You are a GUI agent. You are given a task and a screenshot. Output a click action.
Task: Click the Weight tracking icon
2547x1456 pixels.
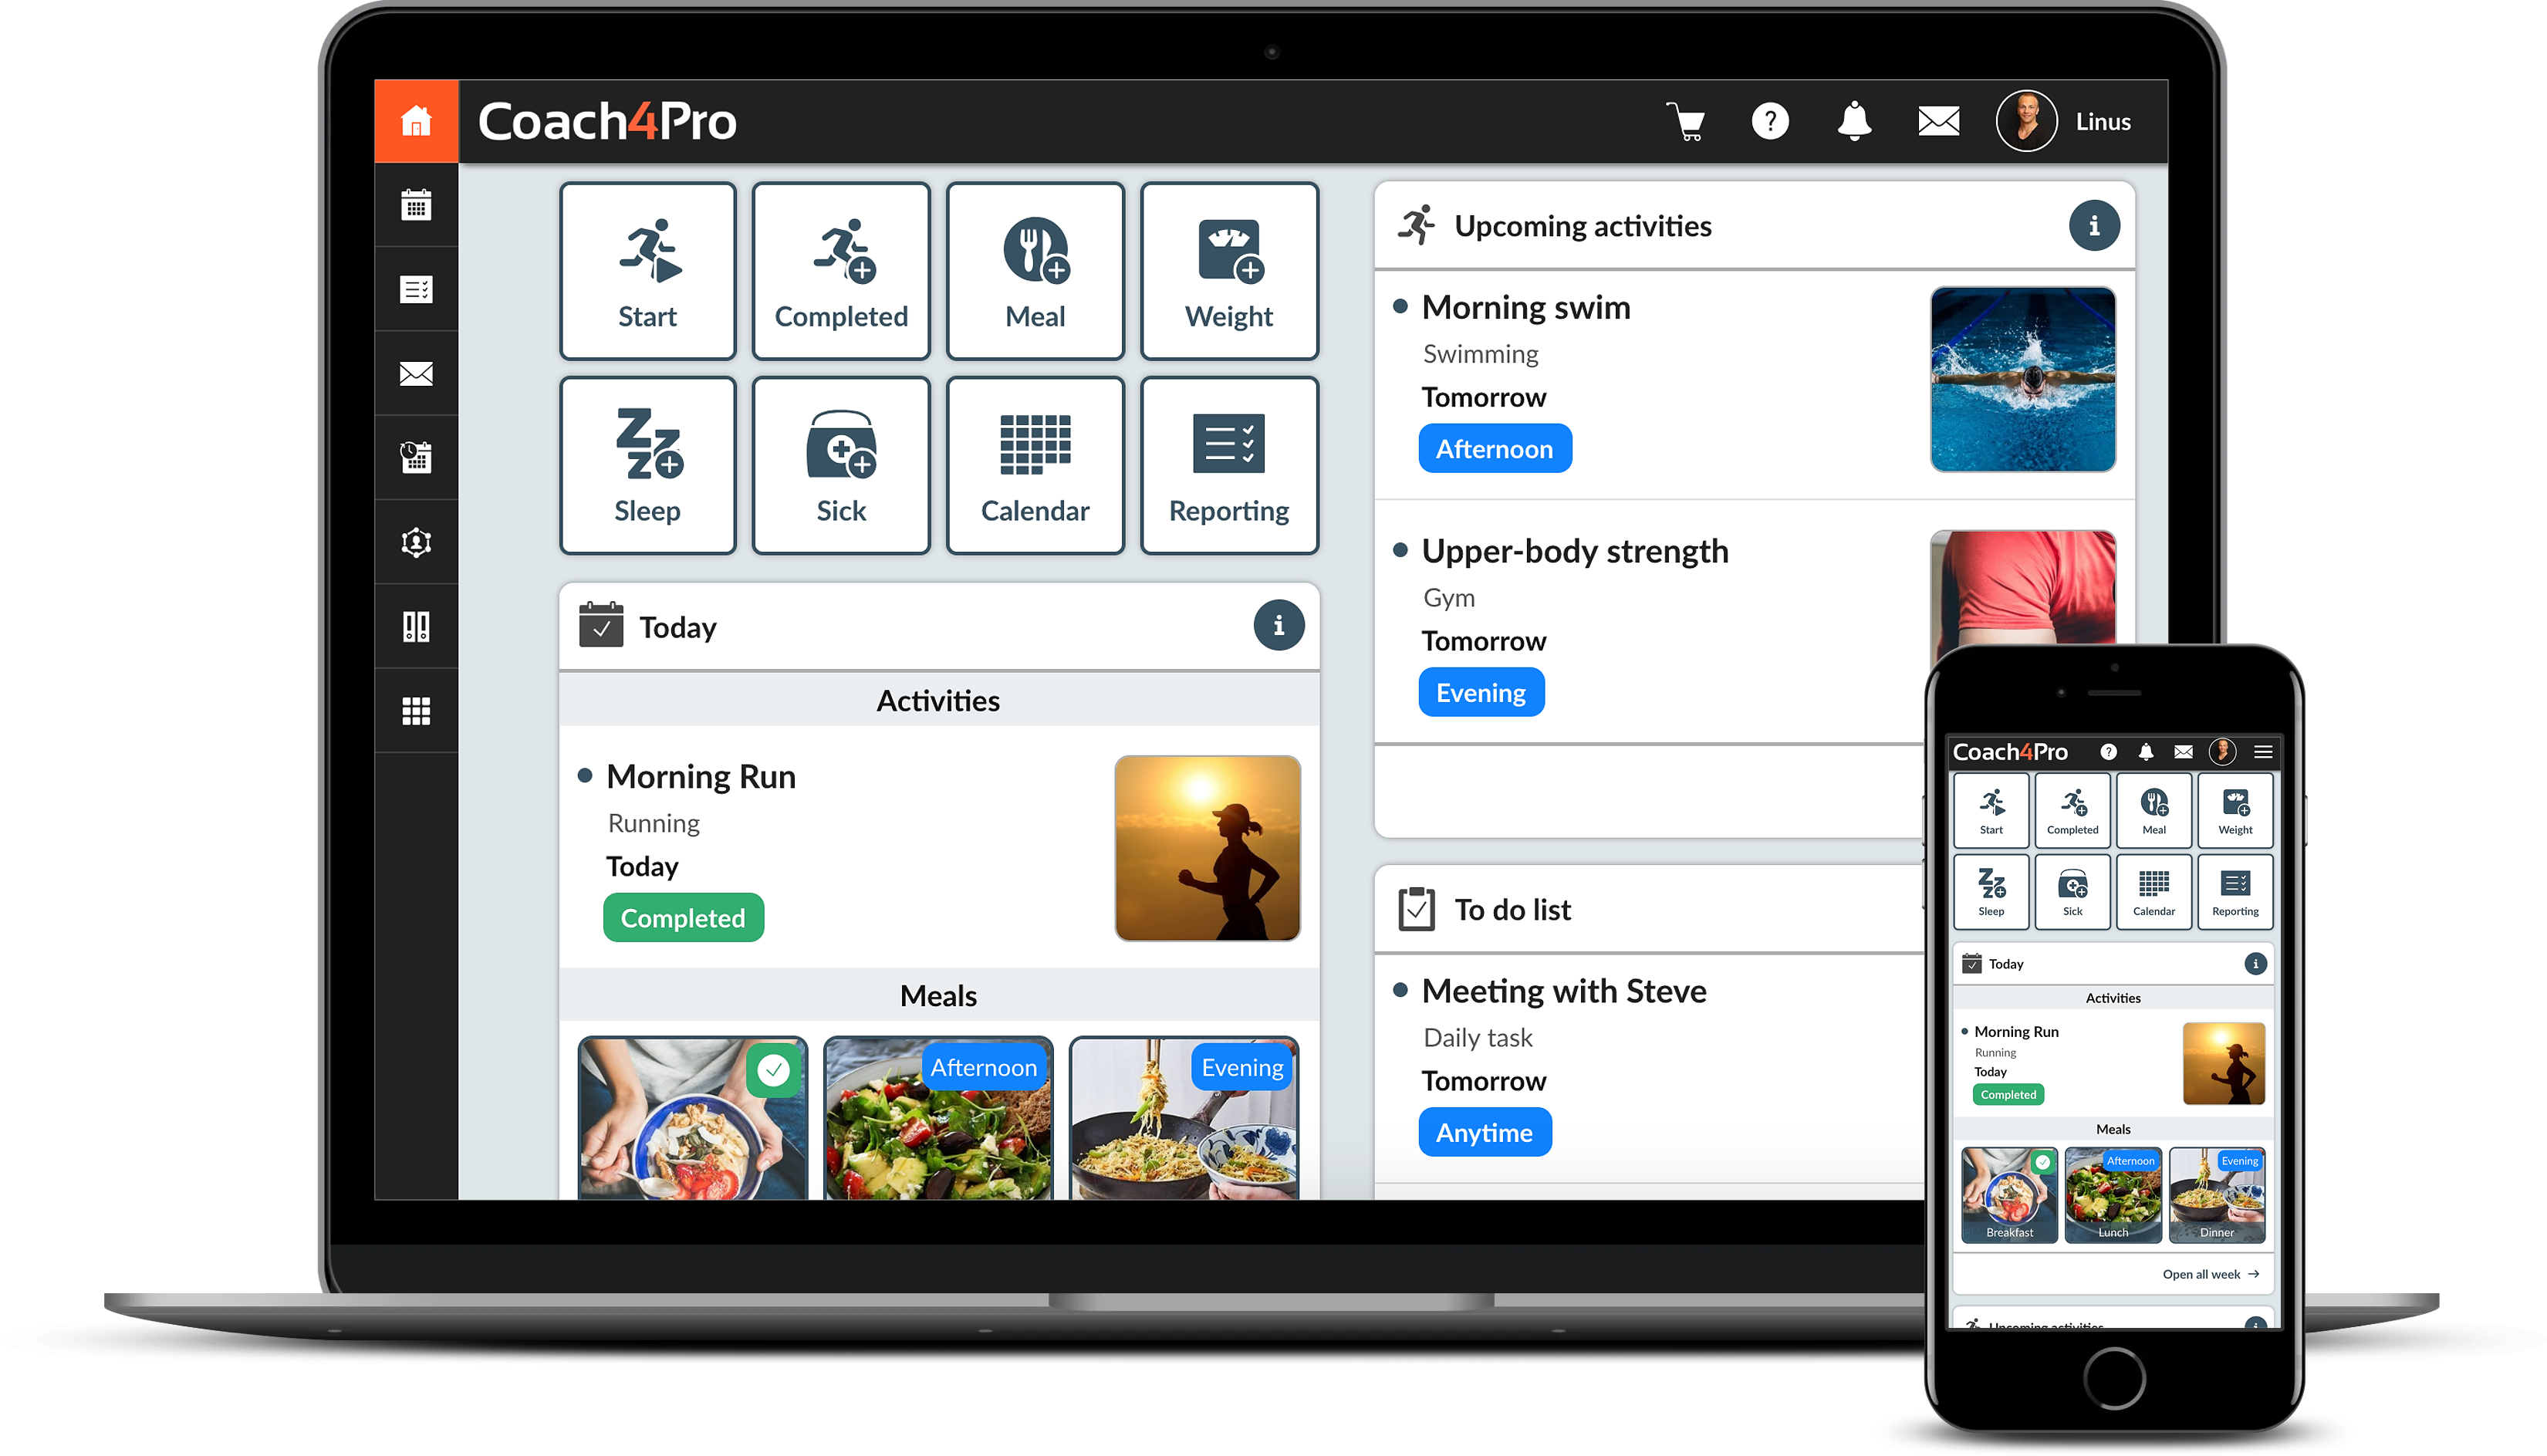(1228, 272)
